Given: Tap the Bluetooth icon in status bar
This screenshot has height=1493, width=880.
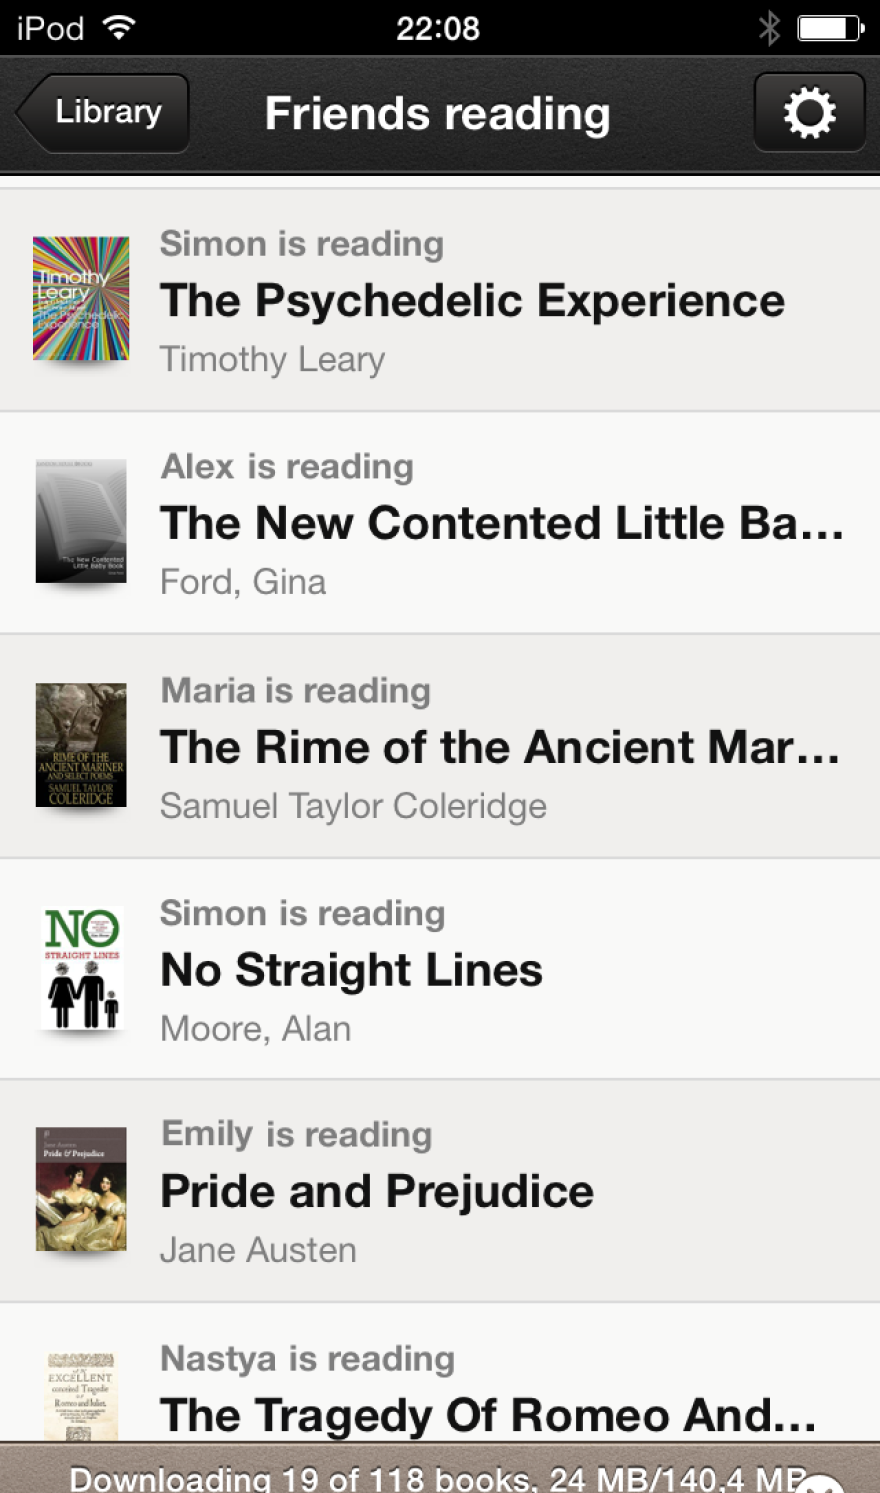Looking at the screenshot, I should point(768,28).
